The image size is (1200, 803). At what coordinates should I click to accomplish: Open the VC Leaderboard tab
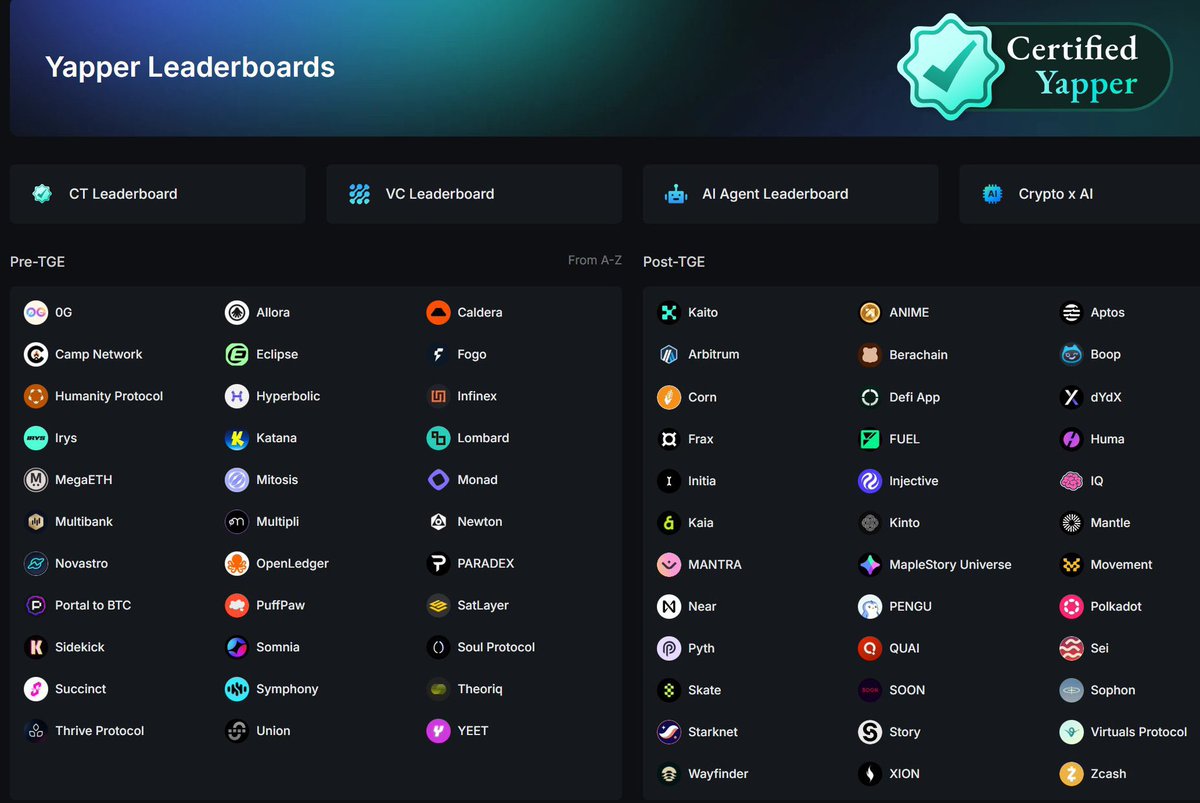(x=474, y=194)
